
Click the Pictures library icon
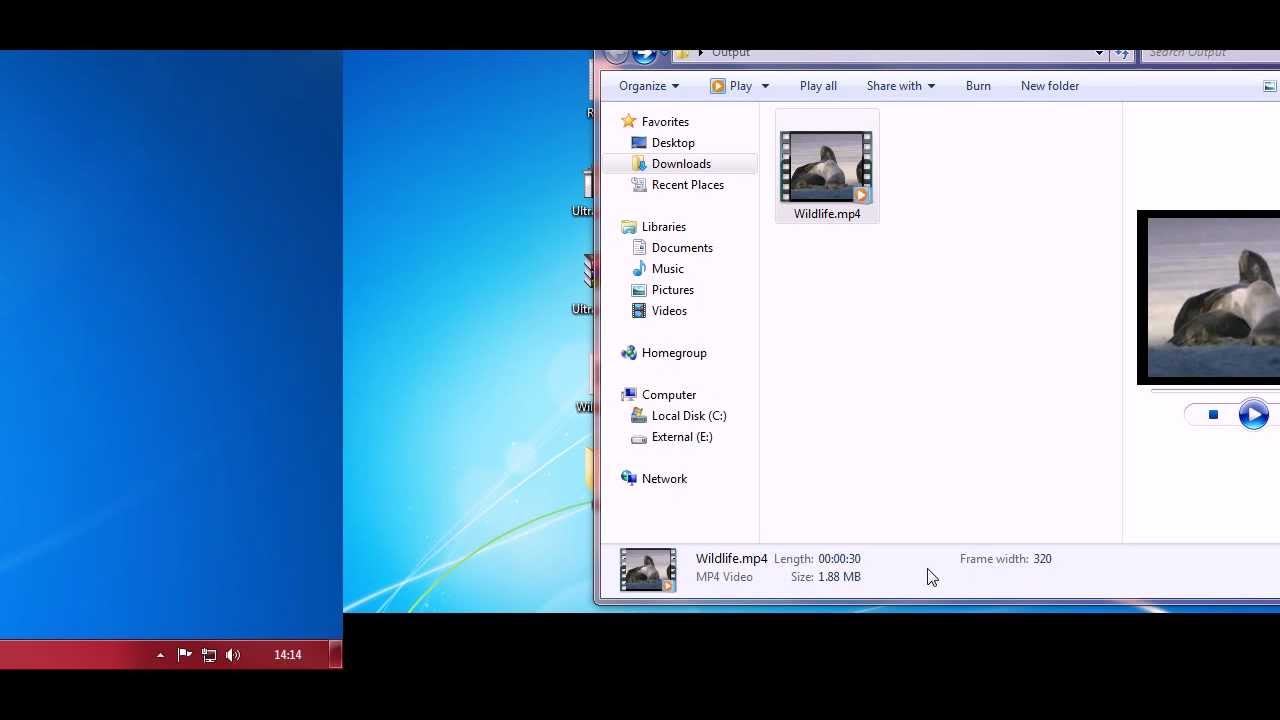pos(639,290)
